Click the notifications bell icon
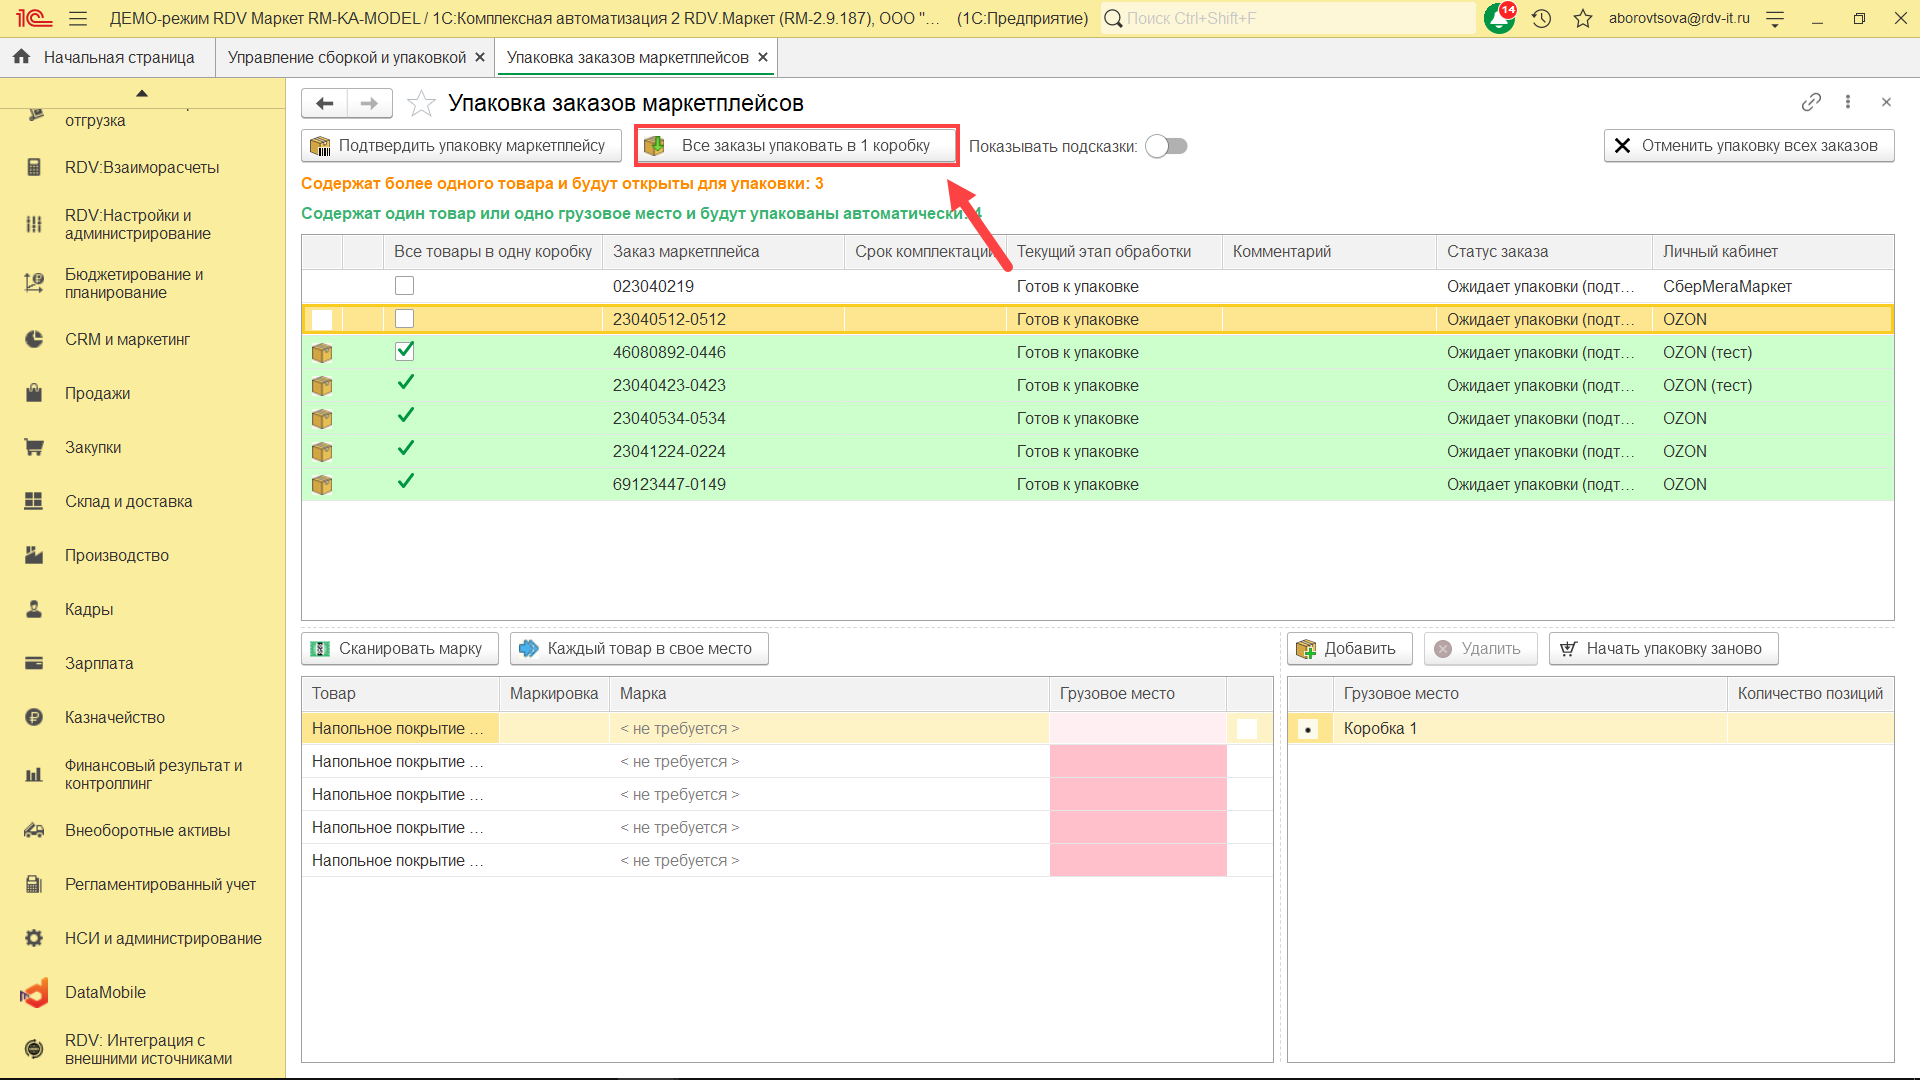 click(x=1498, y=18)
